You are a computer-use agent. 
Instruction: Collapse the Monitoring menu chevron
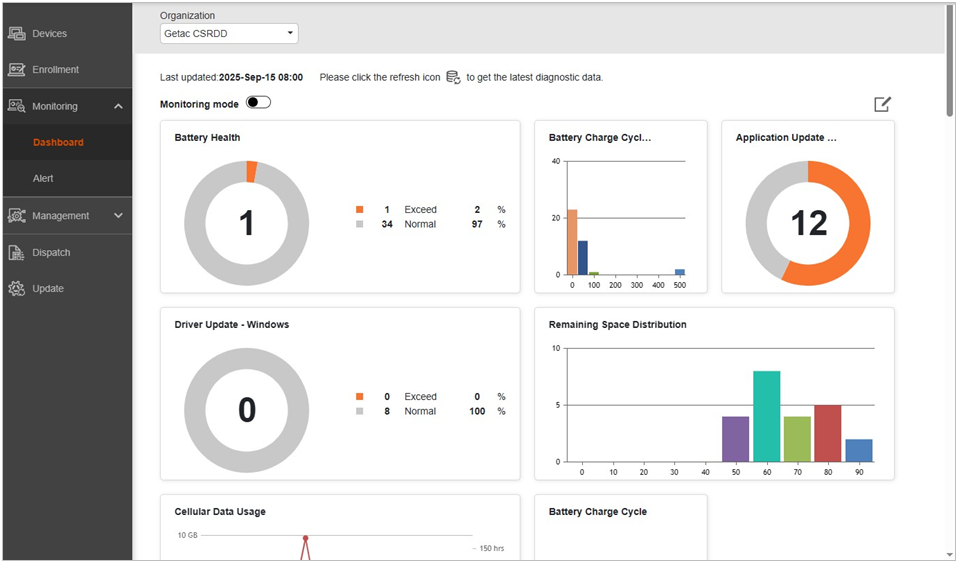pos(118,106)
